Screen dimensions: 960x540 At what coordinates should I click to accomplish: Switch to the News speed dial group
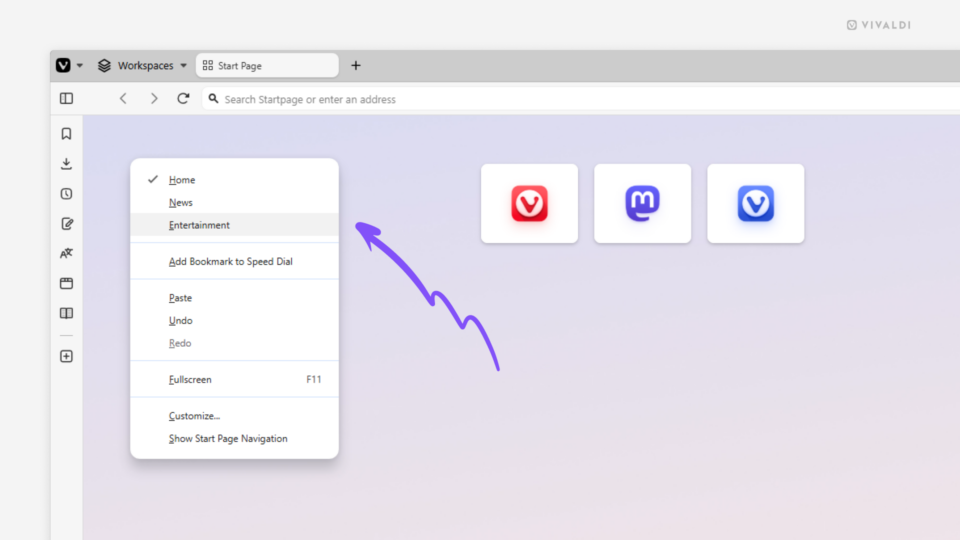pos(234,203)
